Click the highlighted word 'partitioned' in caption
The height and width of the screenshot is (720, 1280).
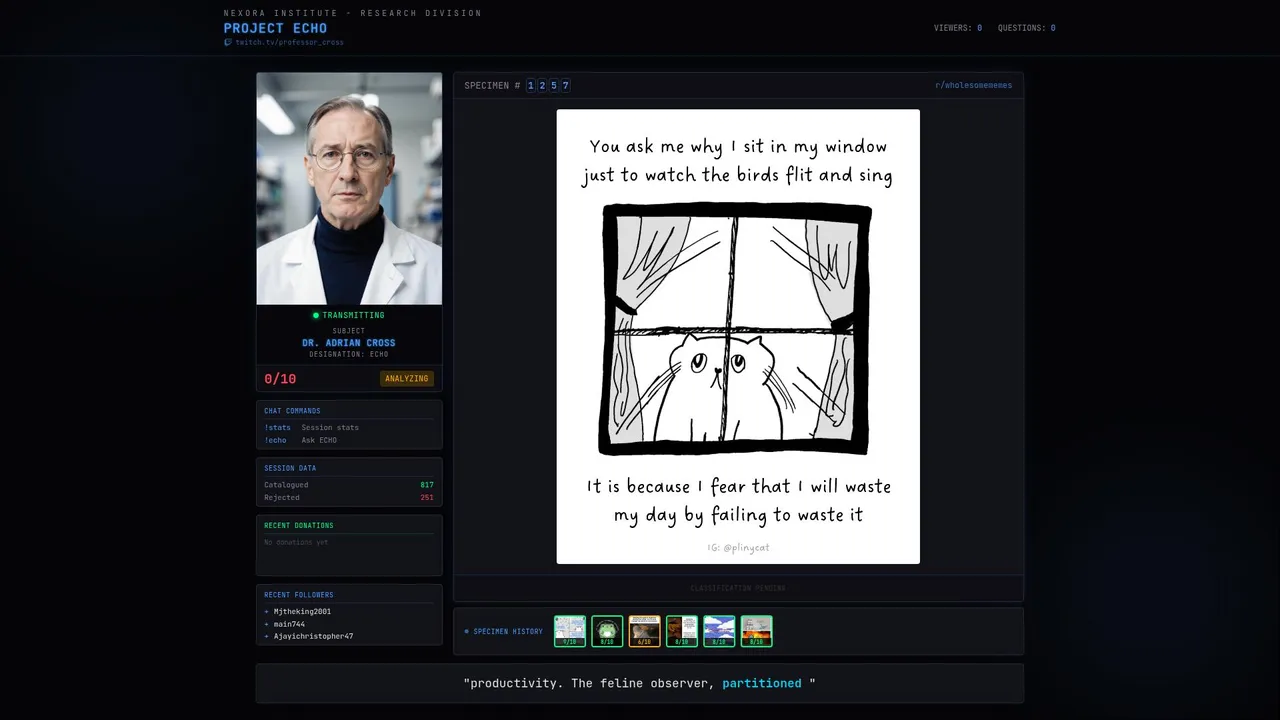pyautogui.click(x=762, y=683)
